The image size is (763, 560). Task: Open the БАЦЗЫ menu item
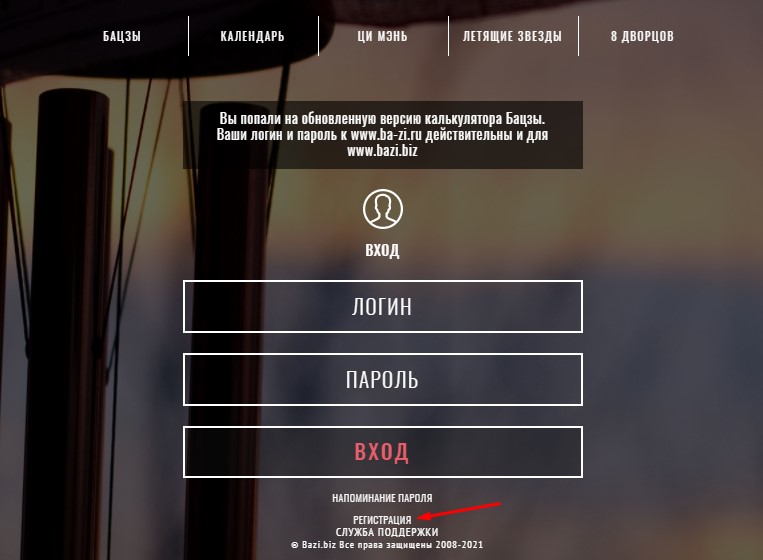[122, 36]
